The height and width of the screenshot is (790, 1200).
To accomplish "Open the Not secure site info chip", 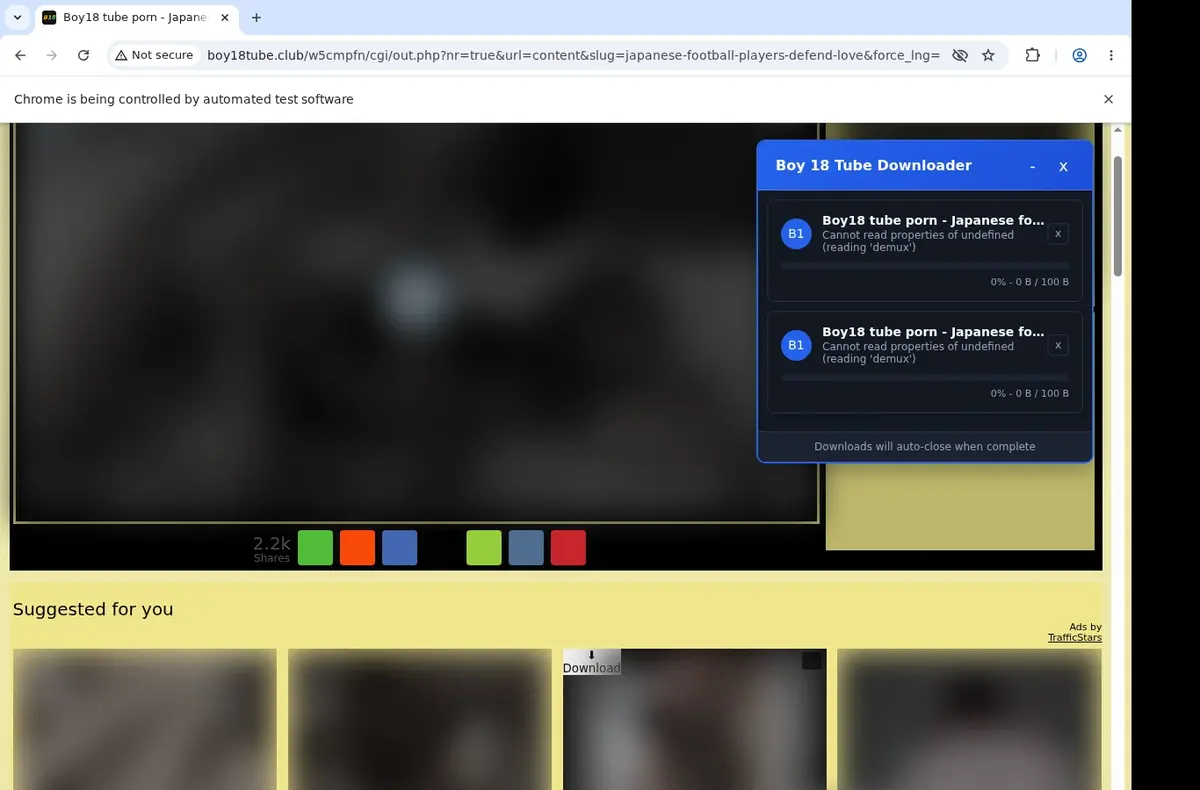I will tap(153, 55).
